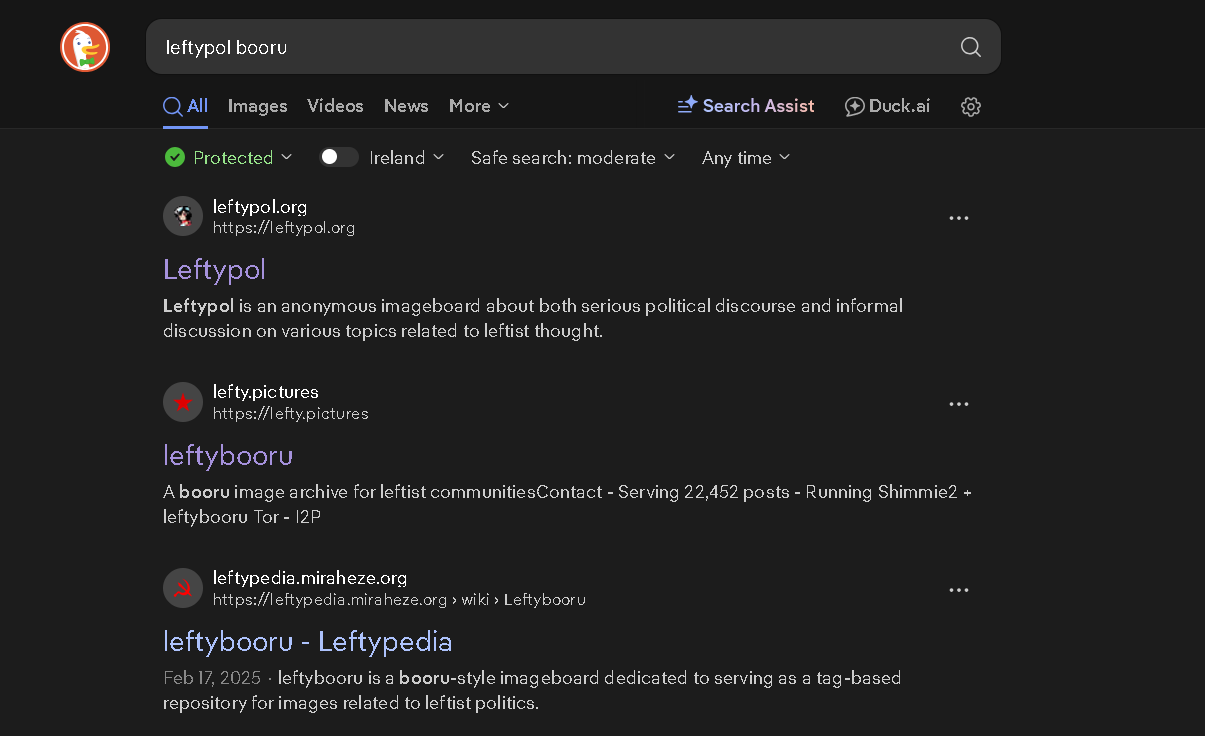Screen dimensions: 1205x736
Task: Click the leftypol.org site favicon
Action: click(x=183, y=217)
